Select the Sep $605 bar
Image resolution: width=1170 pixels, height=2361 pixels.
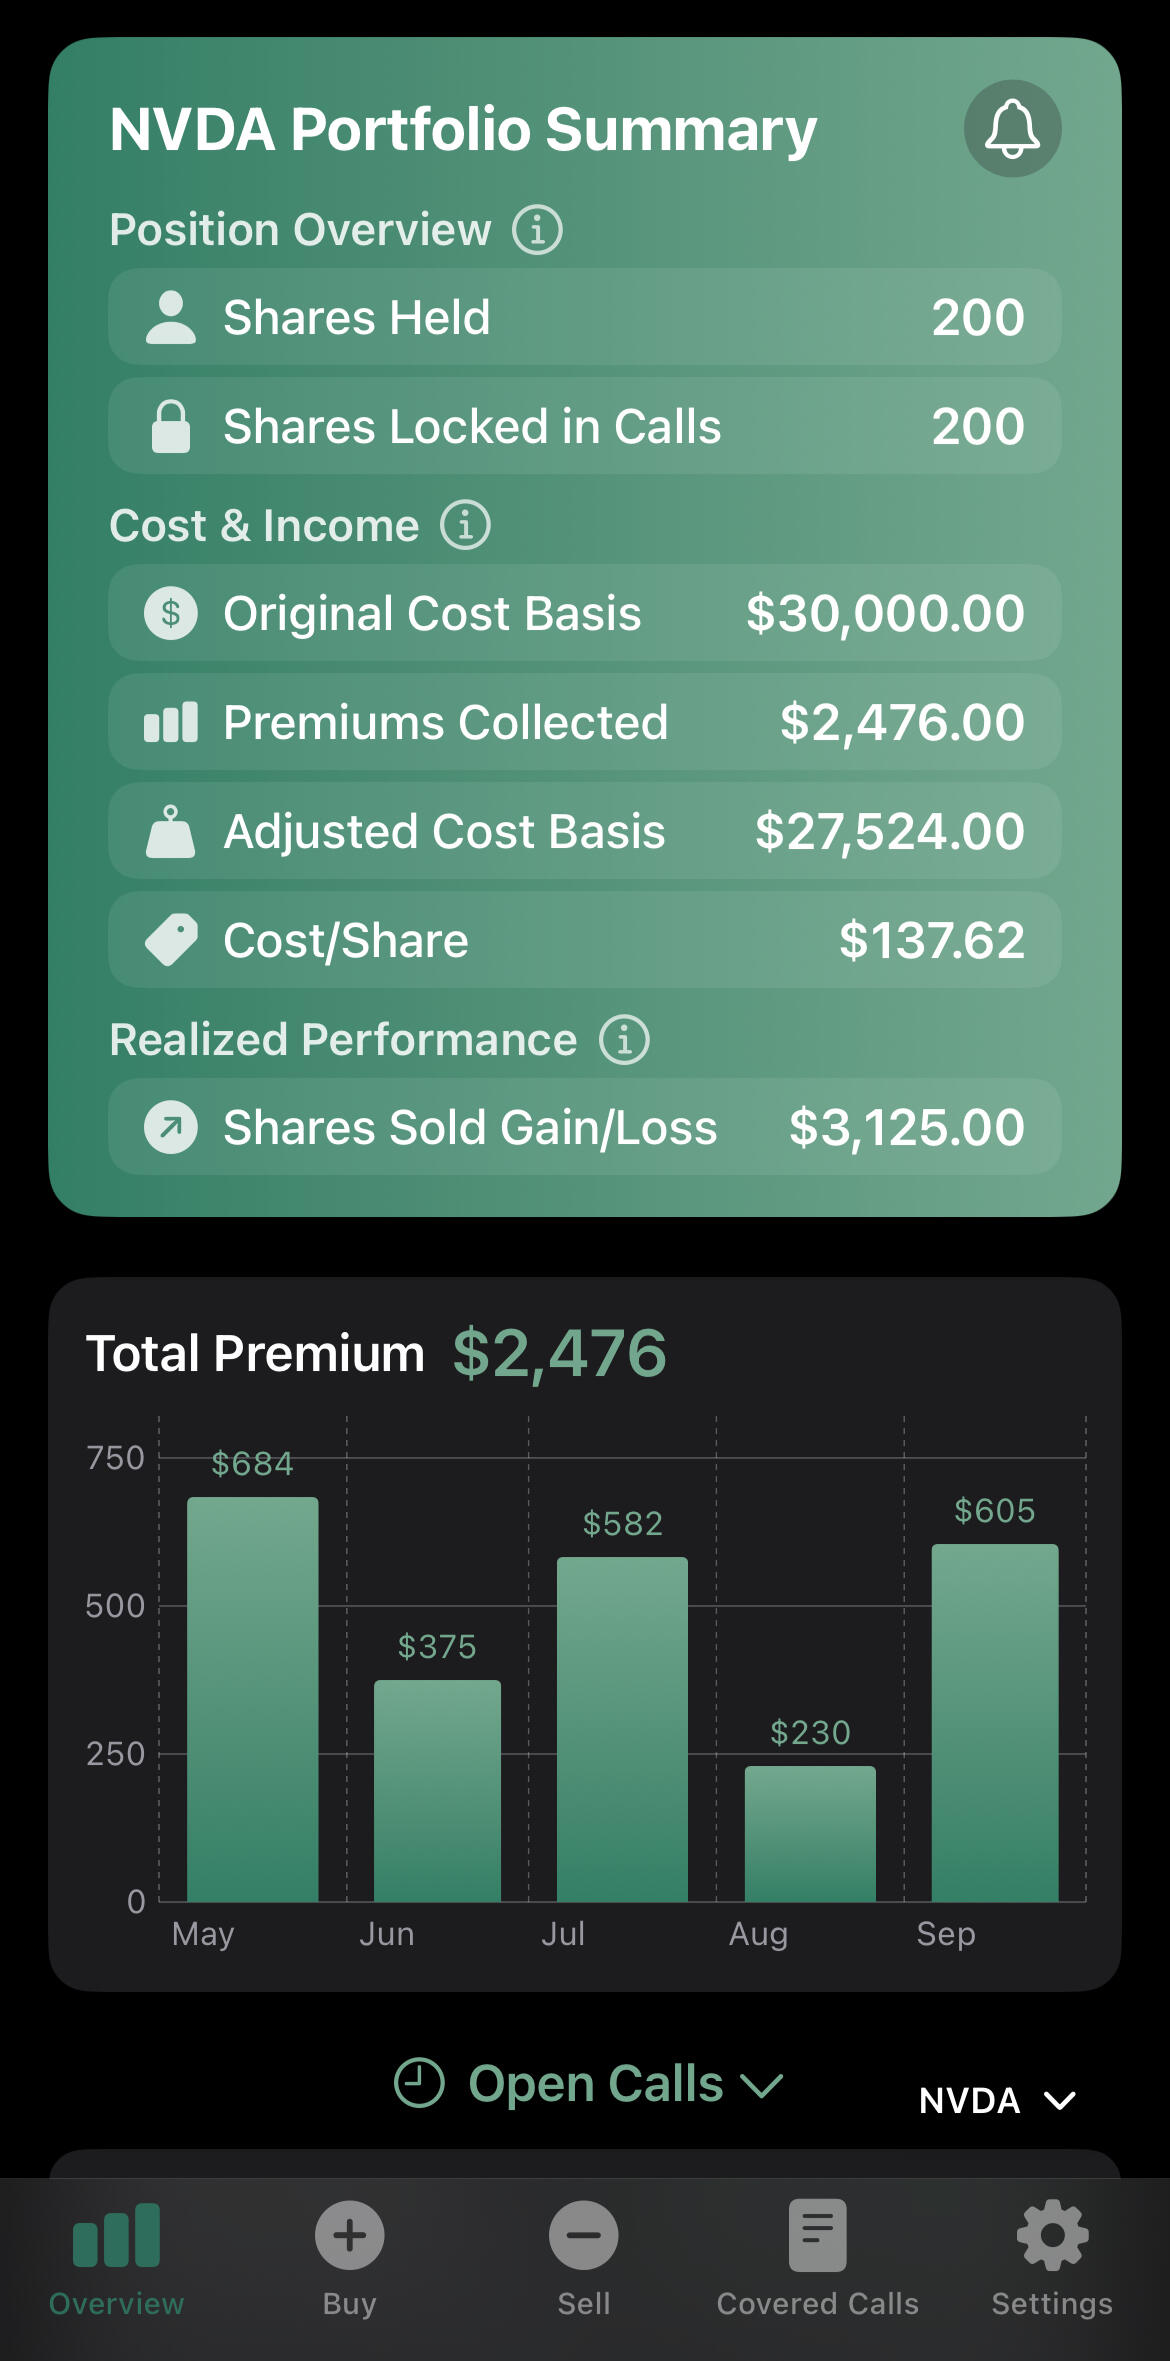[994, 1722]
